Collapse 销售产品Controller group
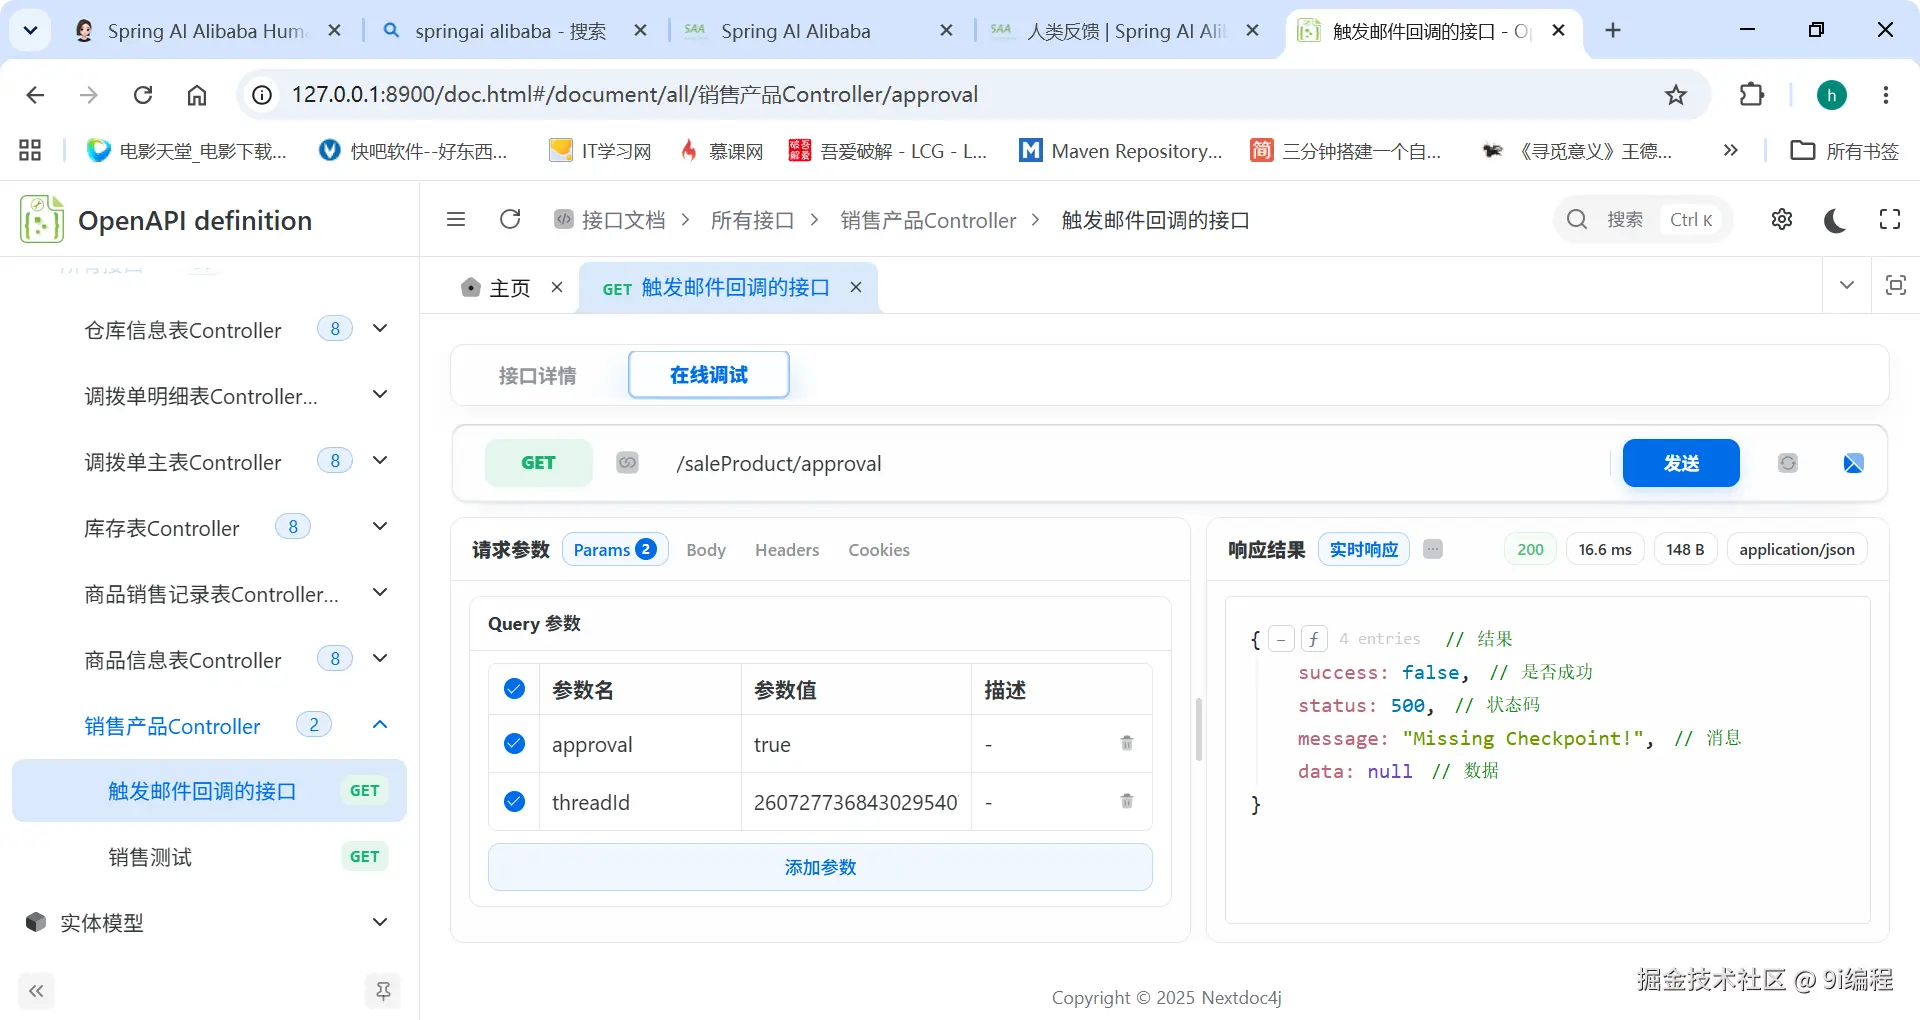 coord(380,725)
